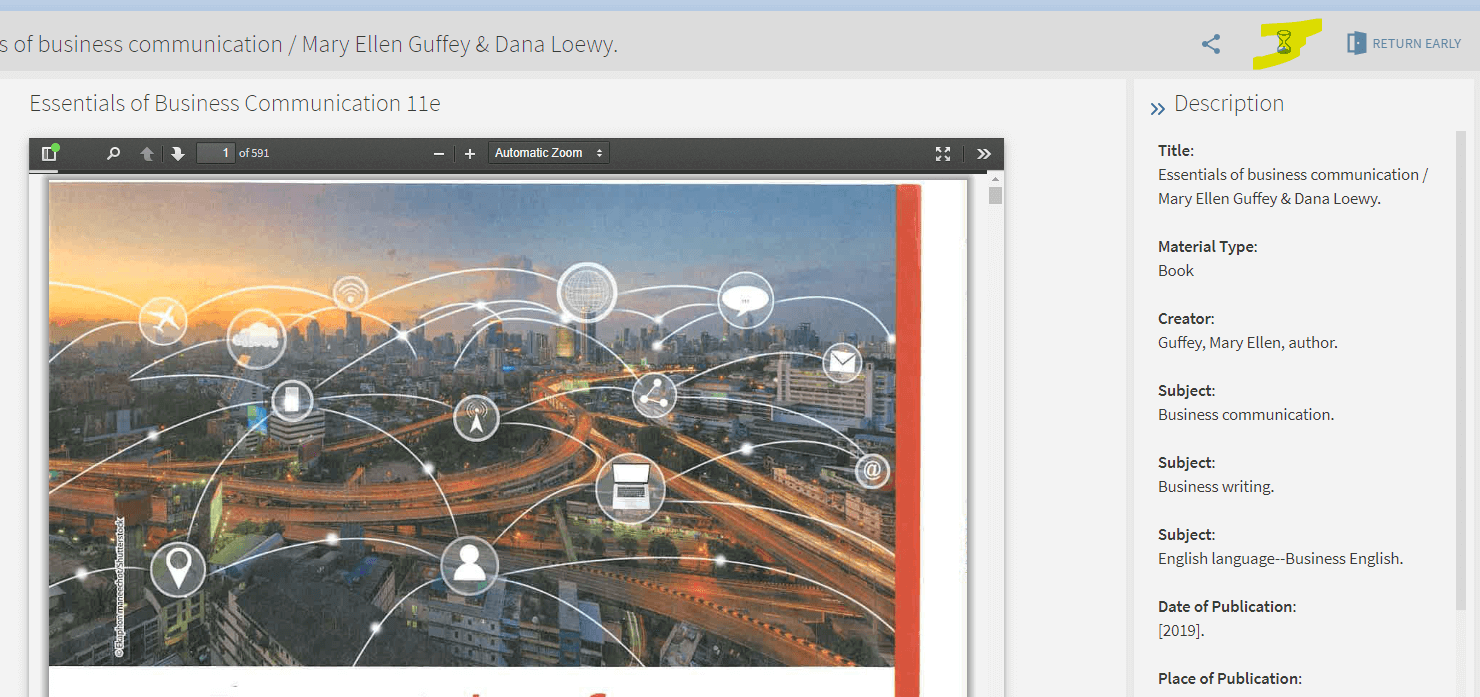1480x697 pixels.
Task: Zoom out using the minus button
Action: pos(438,153)
